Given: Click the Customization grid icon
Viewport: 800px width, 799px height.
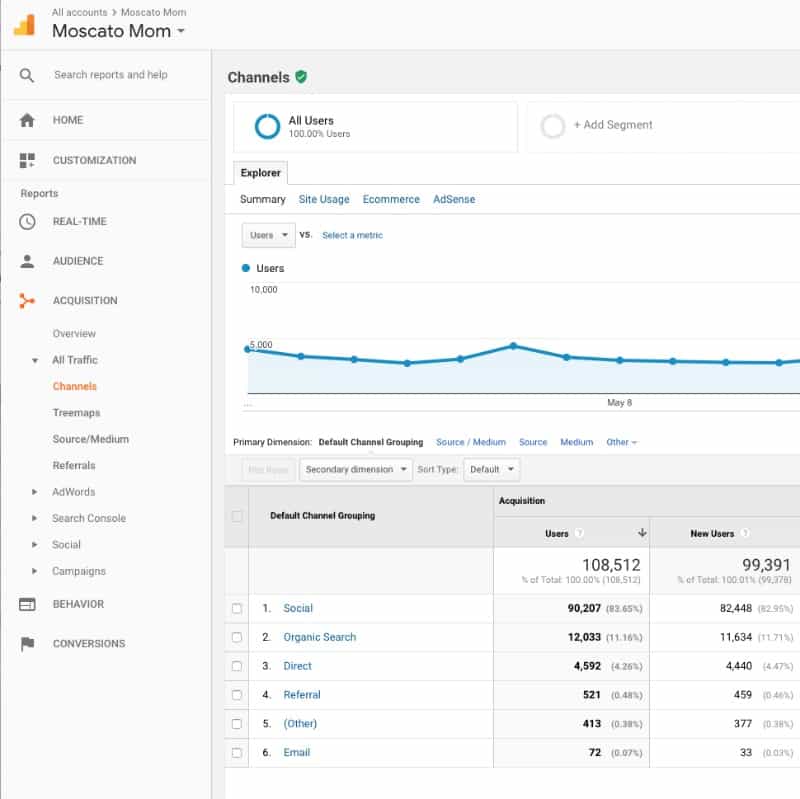Looking at the screenshot, I should (27, 160).
